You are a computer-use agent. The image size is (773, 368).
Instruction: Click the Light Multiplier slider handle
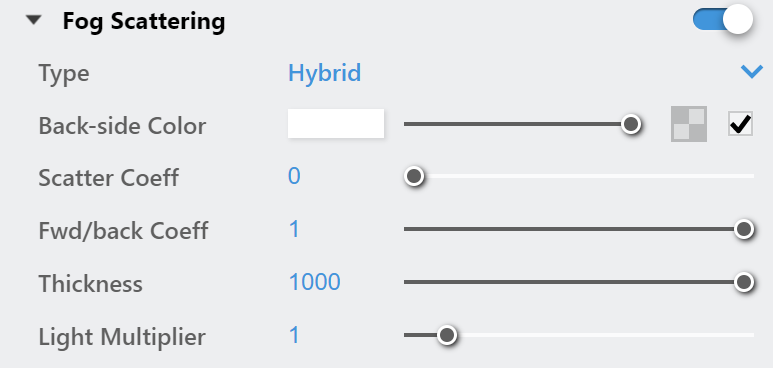point(447,335)
